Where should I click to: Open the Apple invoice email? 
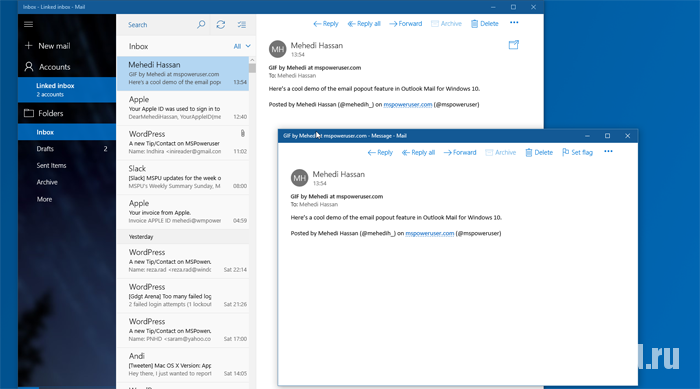pos(183,212)
